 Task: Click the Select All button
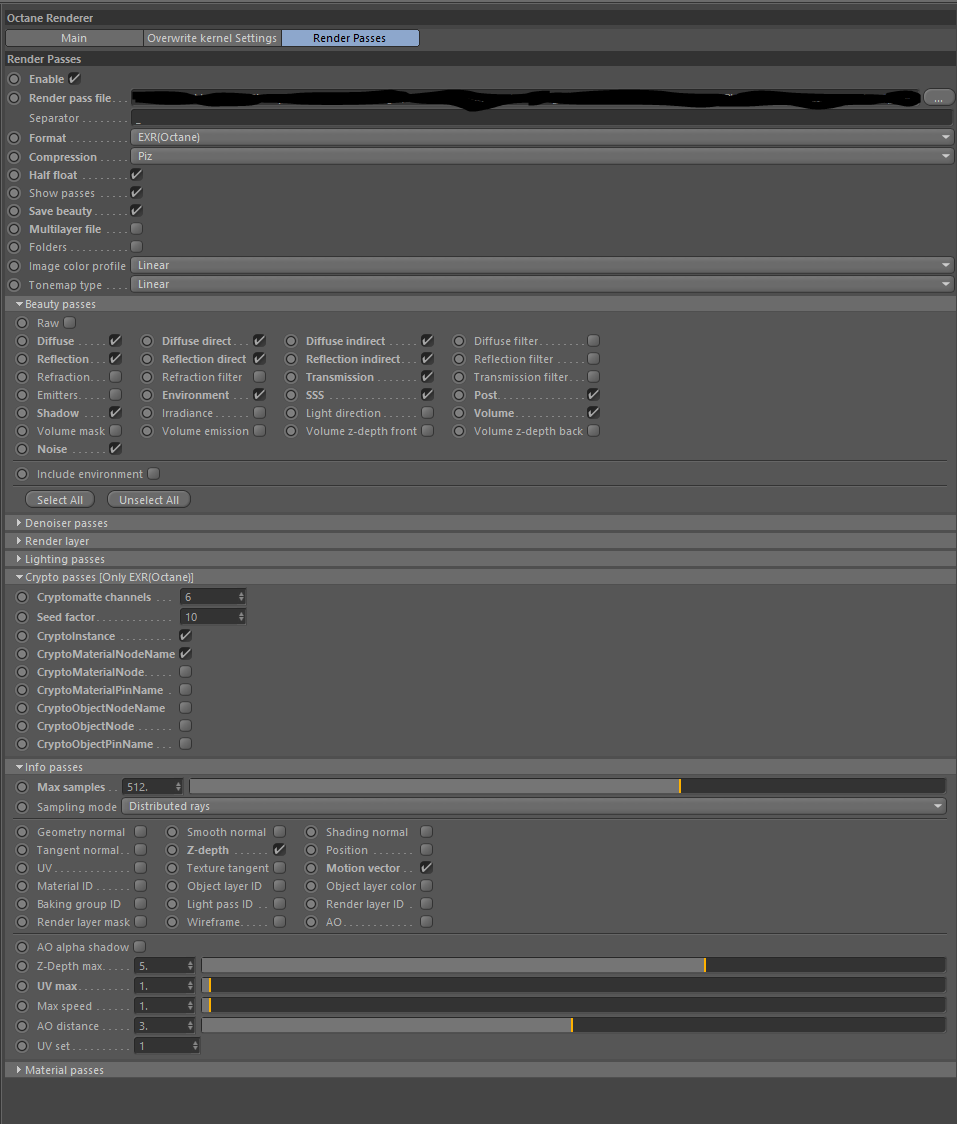[x=60, y=500]
